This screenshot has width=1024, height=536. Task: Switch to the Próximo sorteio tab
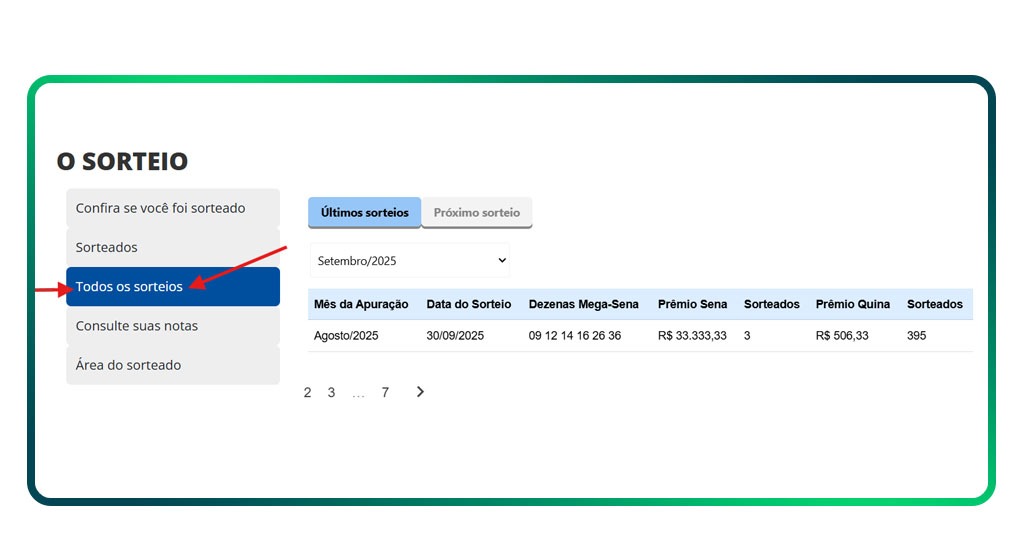click(x=477, y=213)
